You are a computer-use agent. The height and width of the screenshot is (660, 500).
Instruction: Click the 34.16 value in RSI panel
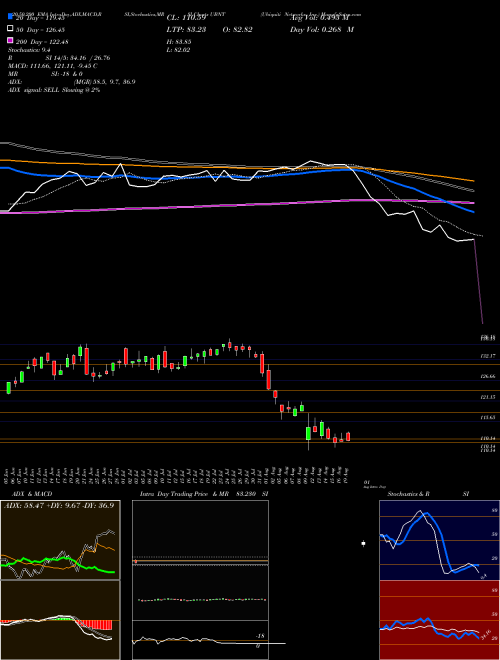[x=486, y=634]
